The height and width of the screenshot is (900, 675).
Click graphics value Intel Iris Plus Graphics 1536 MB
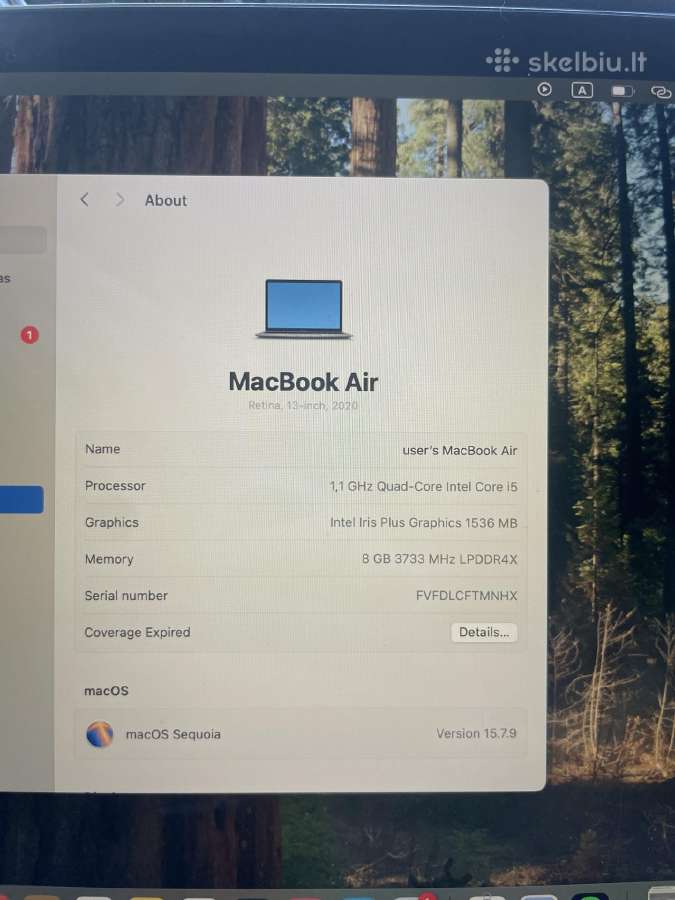pos(424,523)
